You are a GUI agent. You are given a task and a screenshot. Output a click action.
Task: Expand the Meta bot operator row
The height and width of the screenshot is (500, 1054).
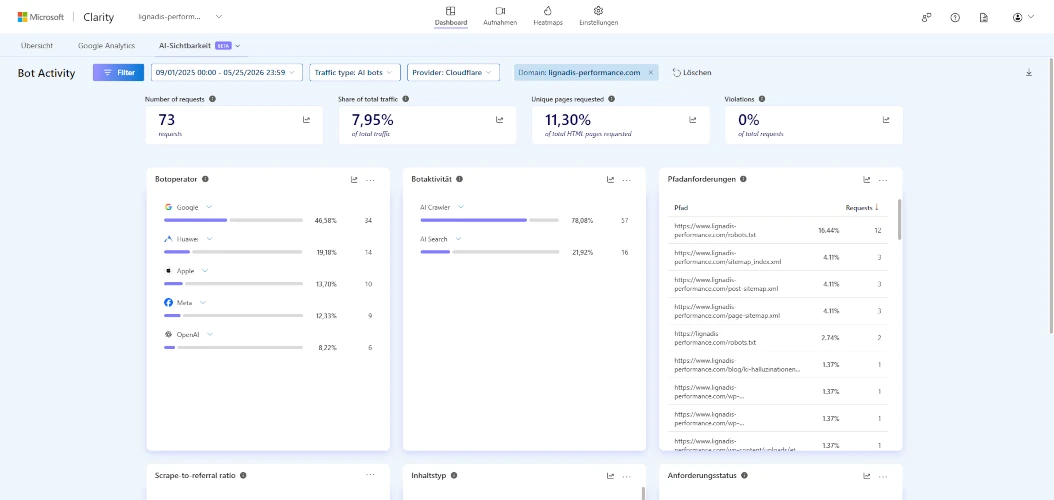[202, 302]
